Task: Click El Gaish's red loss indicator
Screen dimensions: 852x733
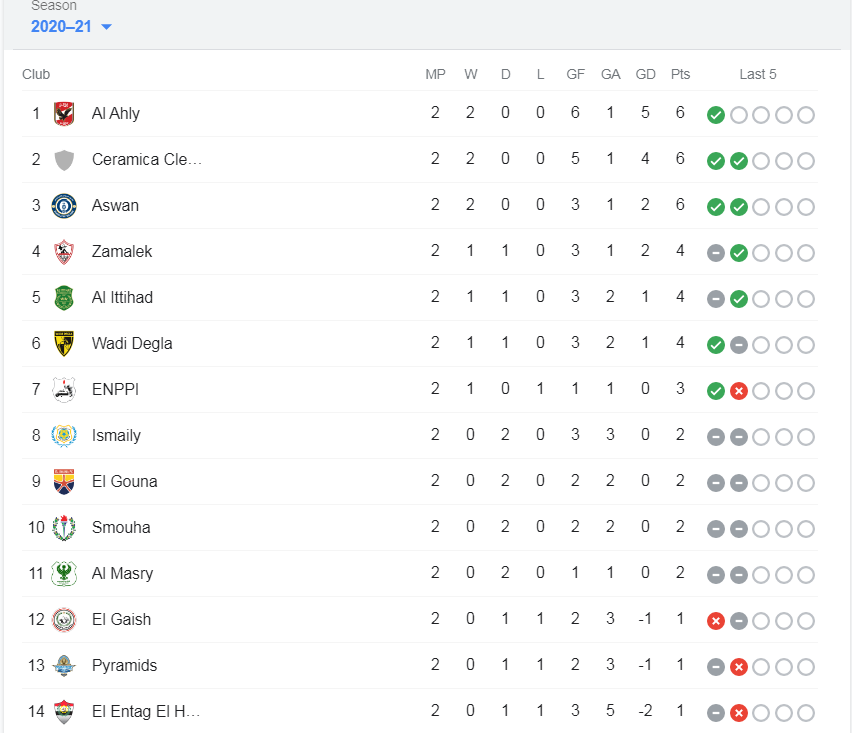Action: (716, 621)
